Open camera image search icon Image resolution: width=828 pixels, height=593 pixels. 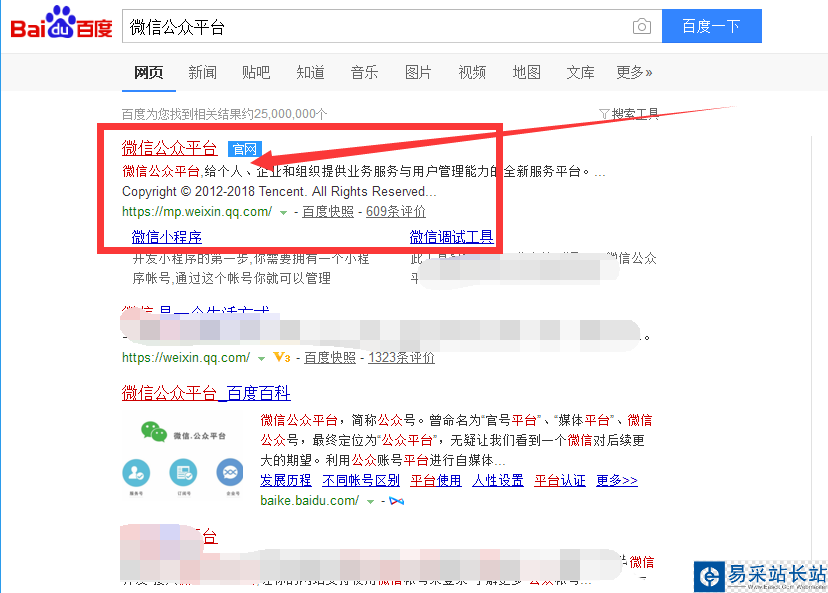[x=642, y=26]
